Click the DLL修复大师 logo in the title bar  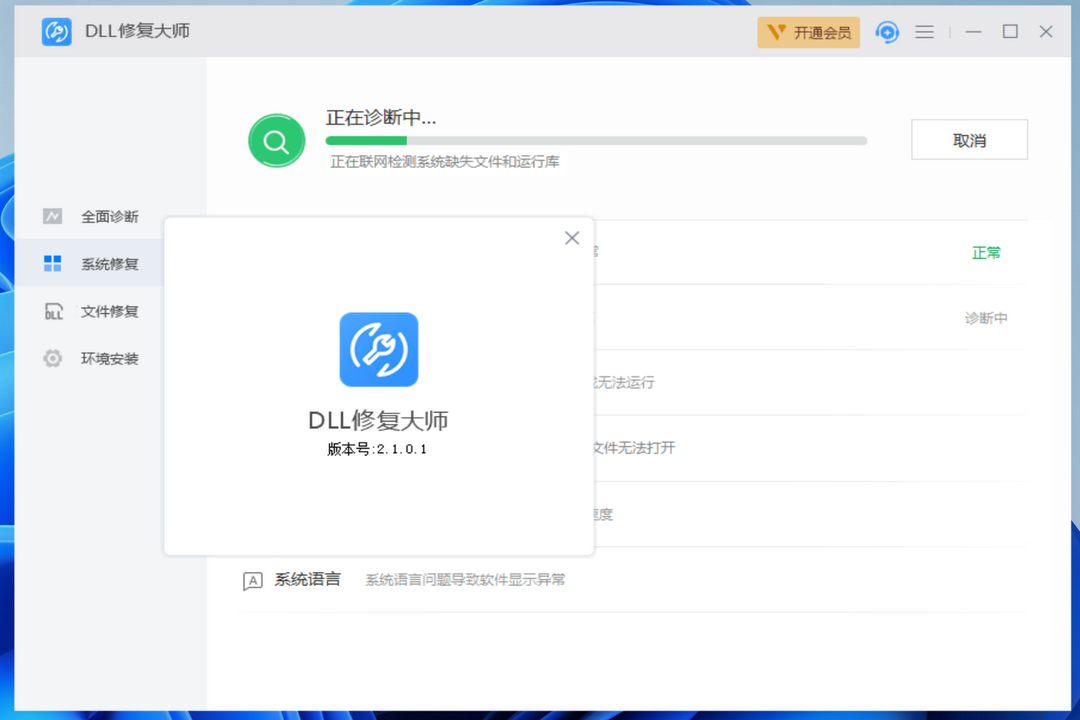coord(57,31)
